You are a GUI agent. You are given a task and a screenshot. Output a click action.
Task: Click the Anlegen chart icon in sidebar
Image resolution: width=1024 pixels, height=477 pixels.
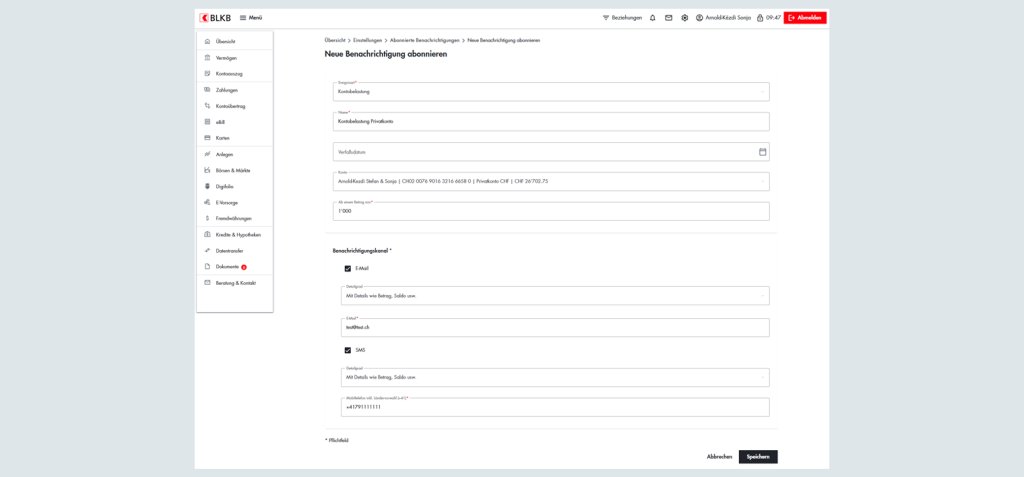pos(207,154)
